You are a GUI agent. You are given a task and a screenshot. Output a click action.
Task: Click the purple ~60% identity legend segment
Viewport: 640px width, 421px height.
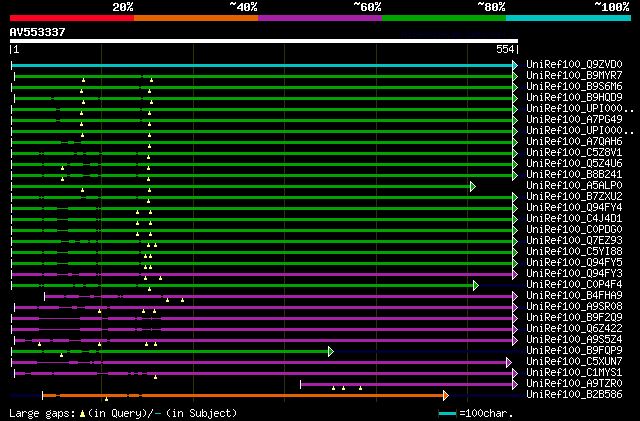tap(320, 18)
